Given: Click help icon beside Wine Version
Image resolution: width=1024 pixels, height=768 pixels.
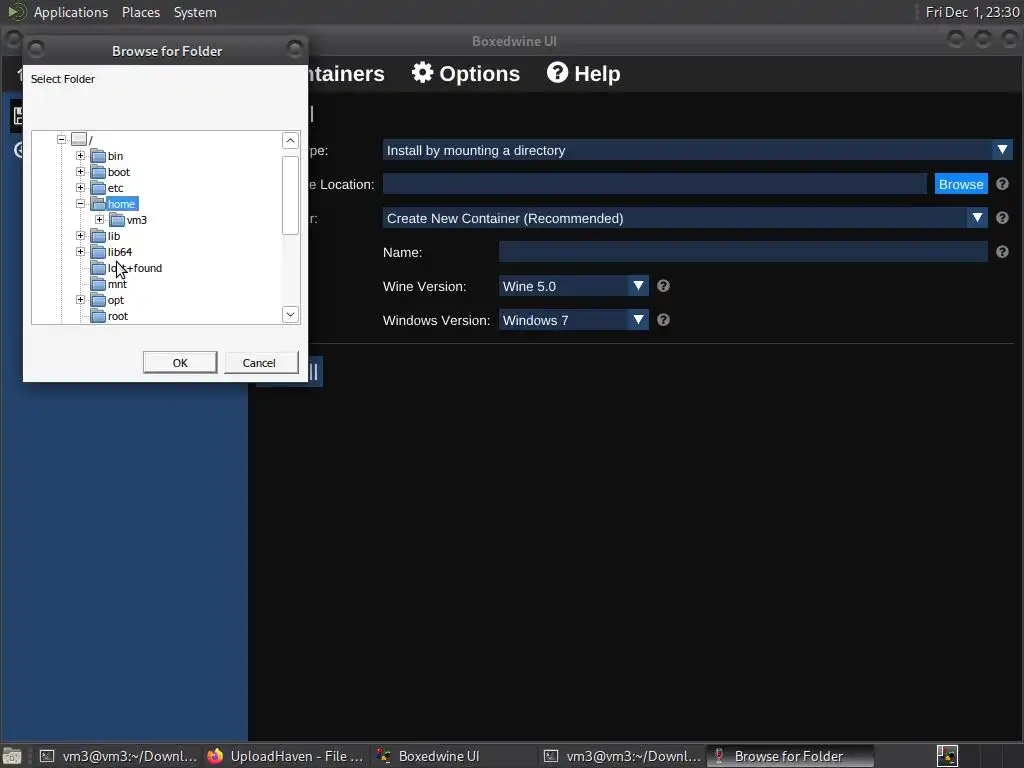Looking at the screenshot, I should click(x=664, y=286).
